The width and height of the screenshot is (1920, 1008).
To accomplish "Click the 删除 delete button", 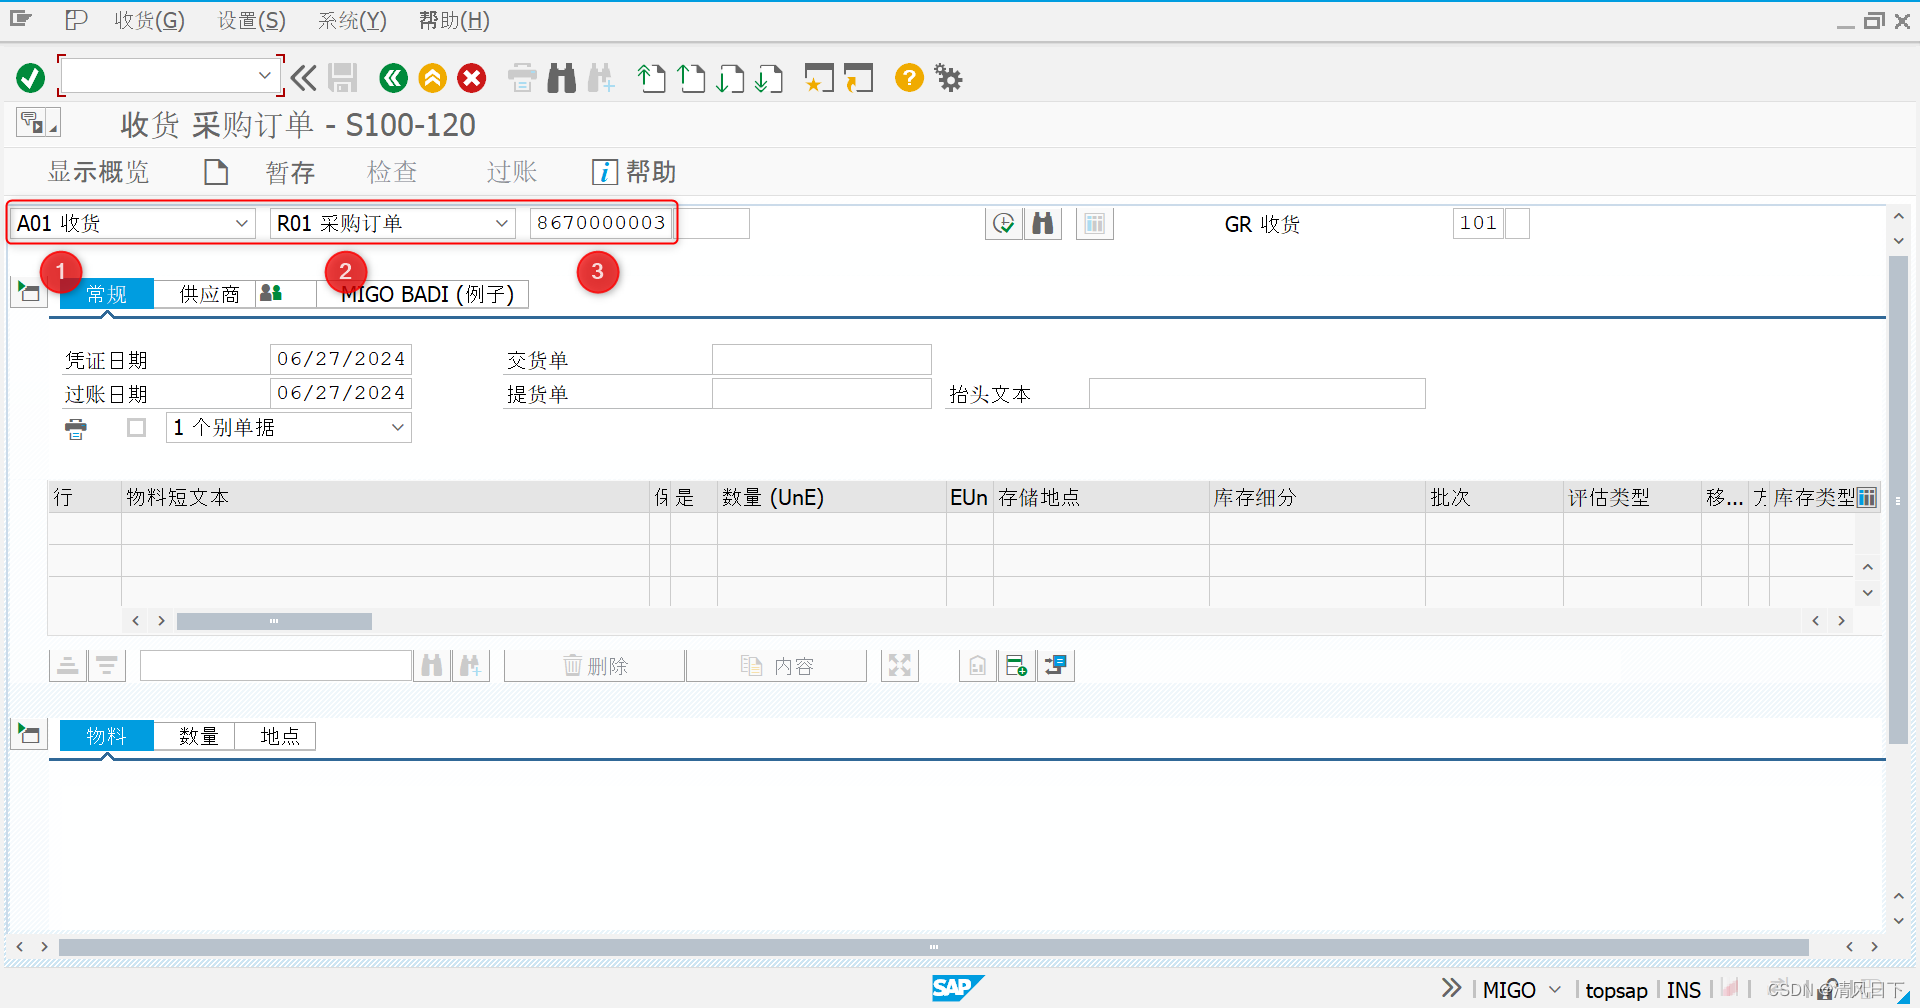I will tap(595, 666).
